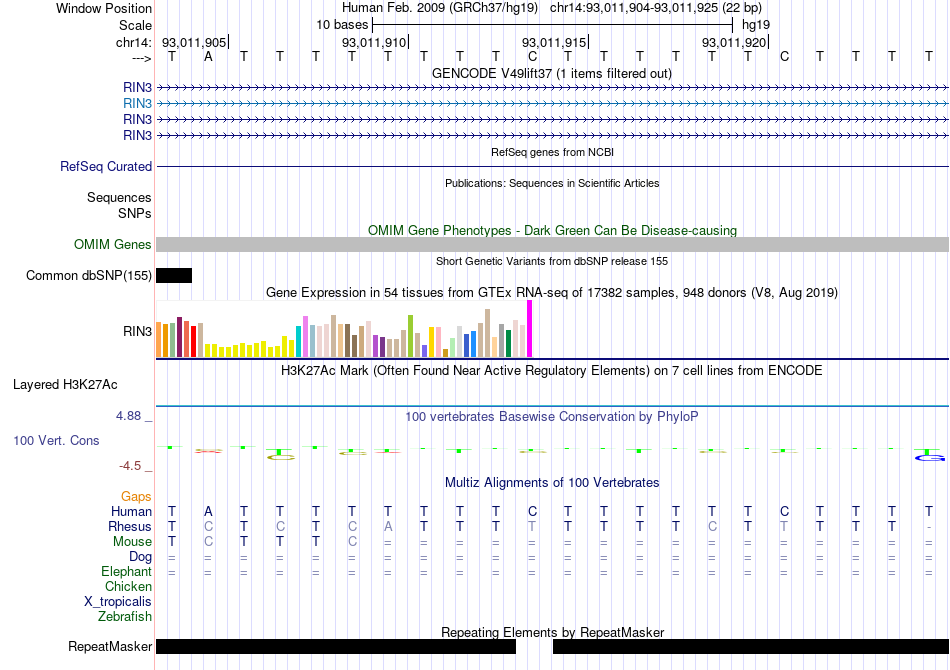Click the 'chr14:' base position label
The image size is (950, 670).
click(133, 42)
